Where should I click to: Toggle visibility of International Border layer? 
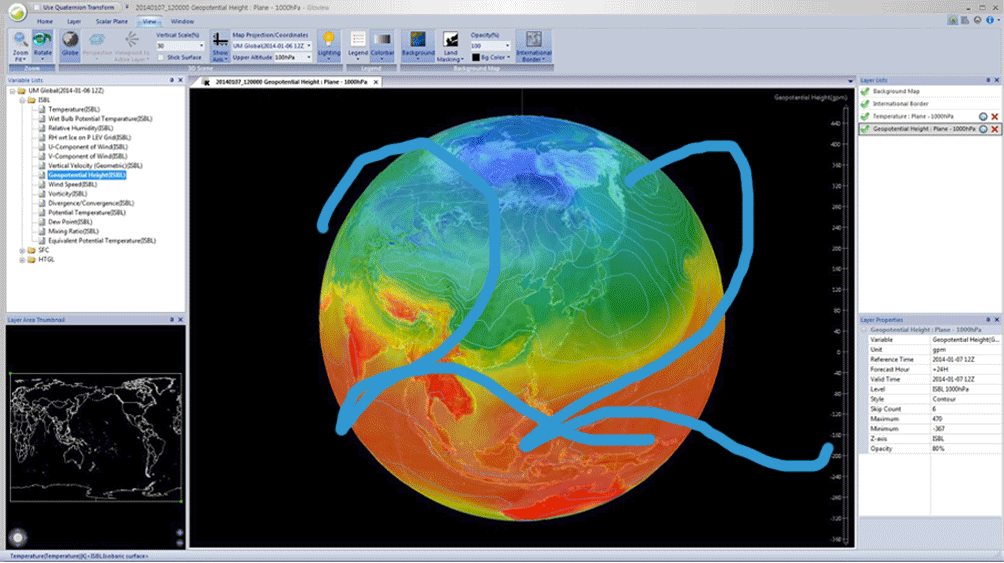(x=865, y=104)
